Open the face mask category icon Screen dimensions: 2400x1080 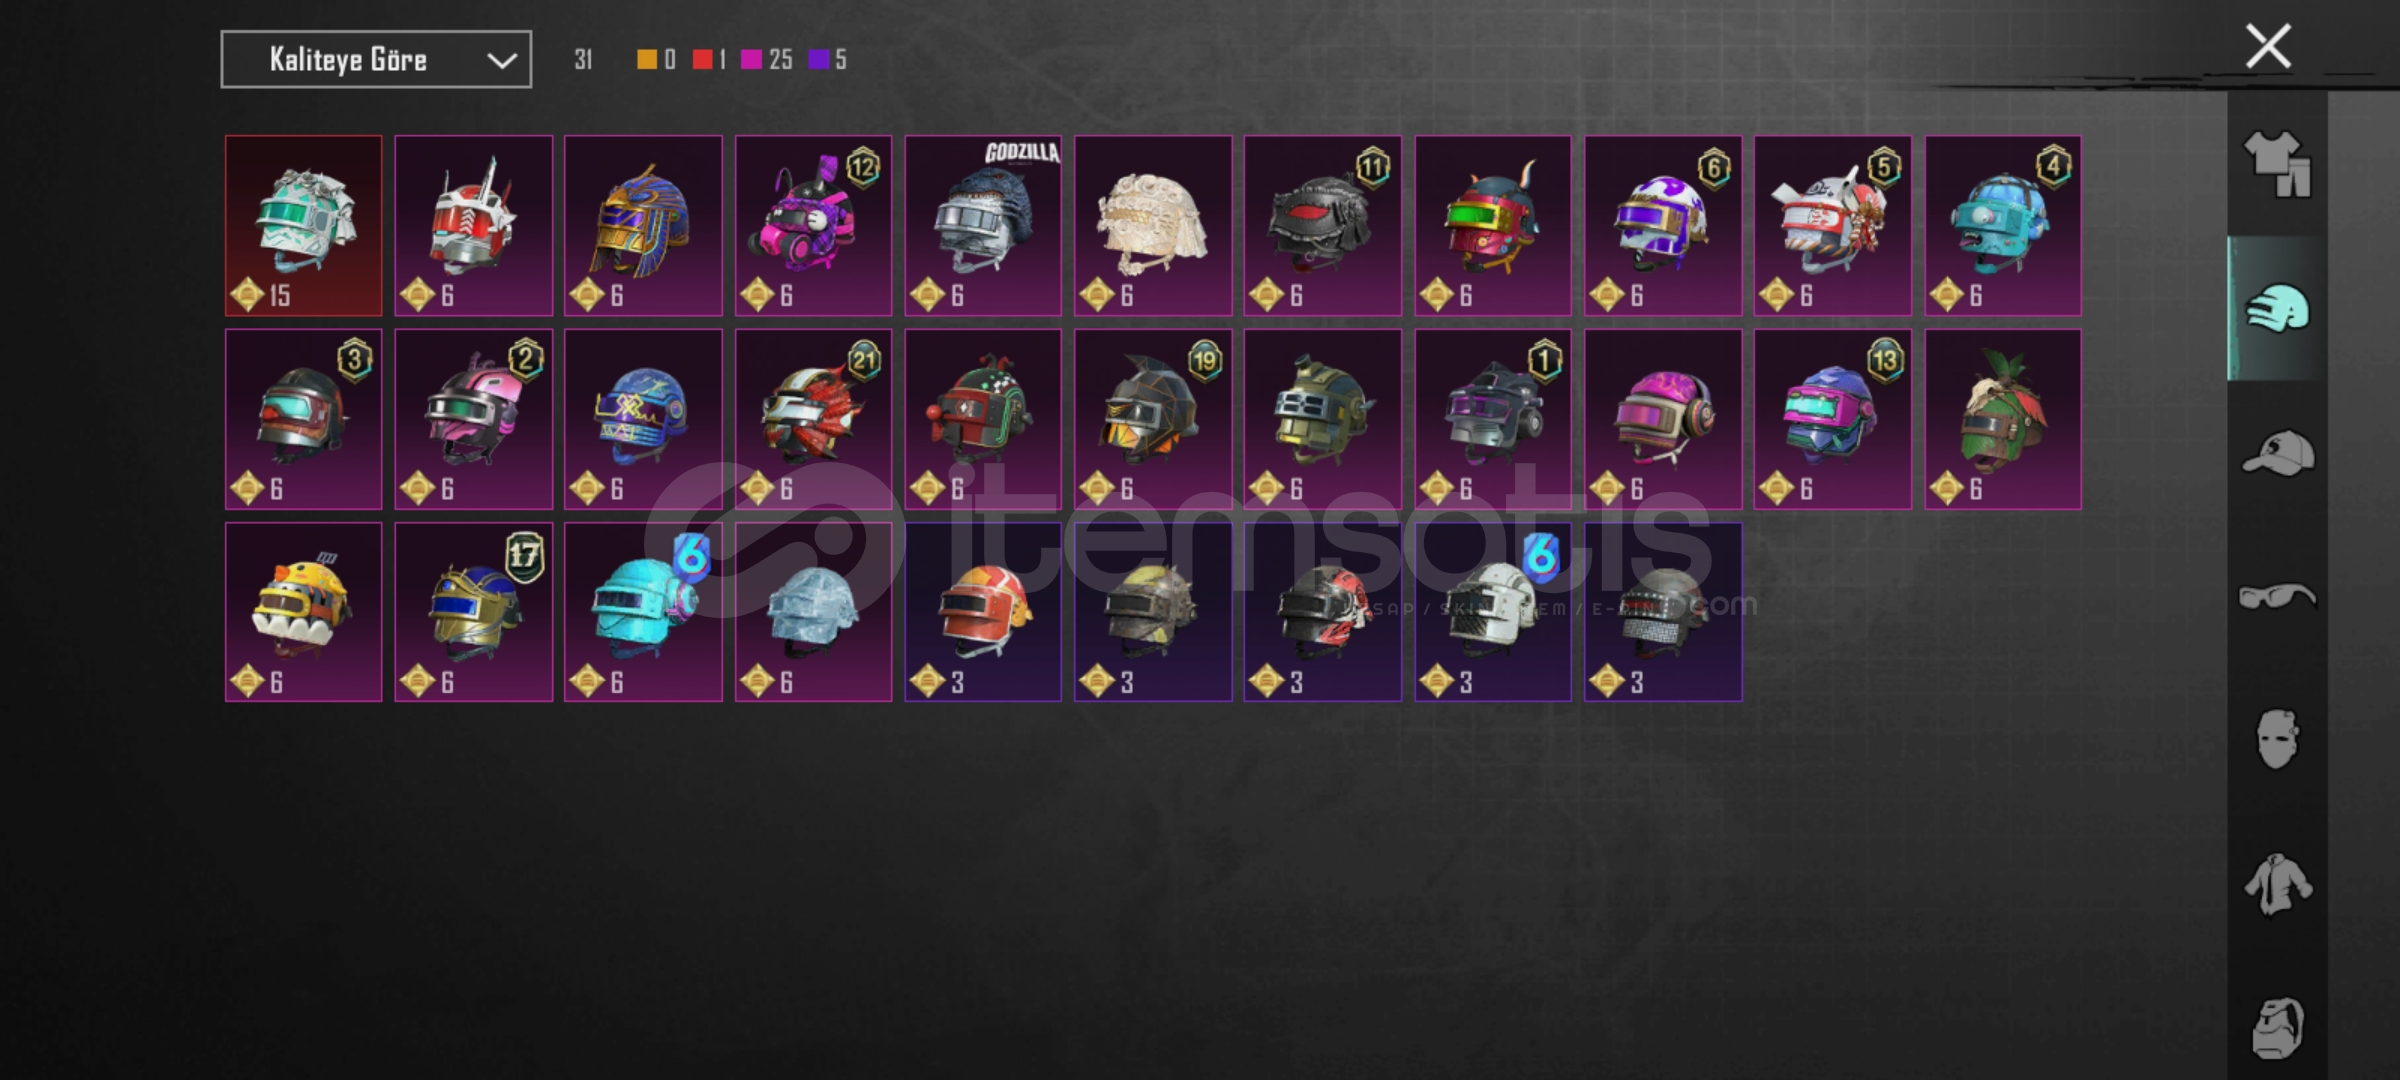pyautogui.click(x=2278, y=740)
